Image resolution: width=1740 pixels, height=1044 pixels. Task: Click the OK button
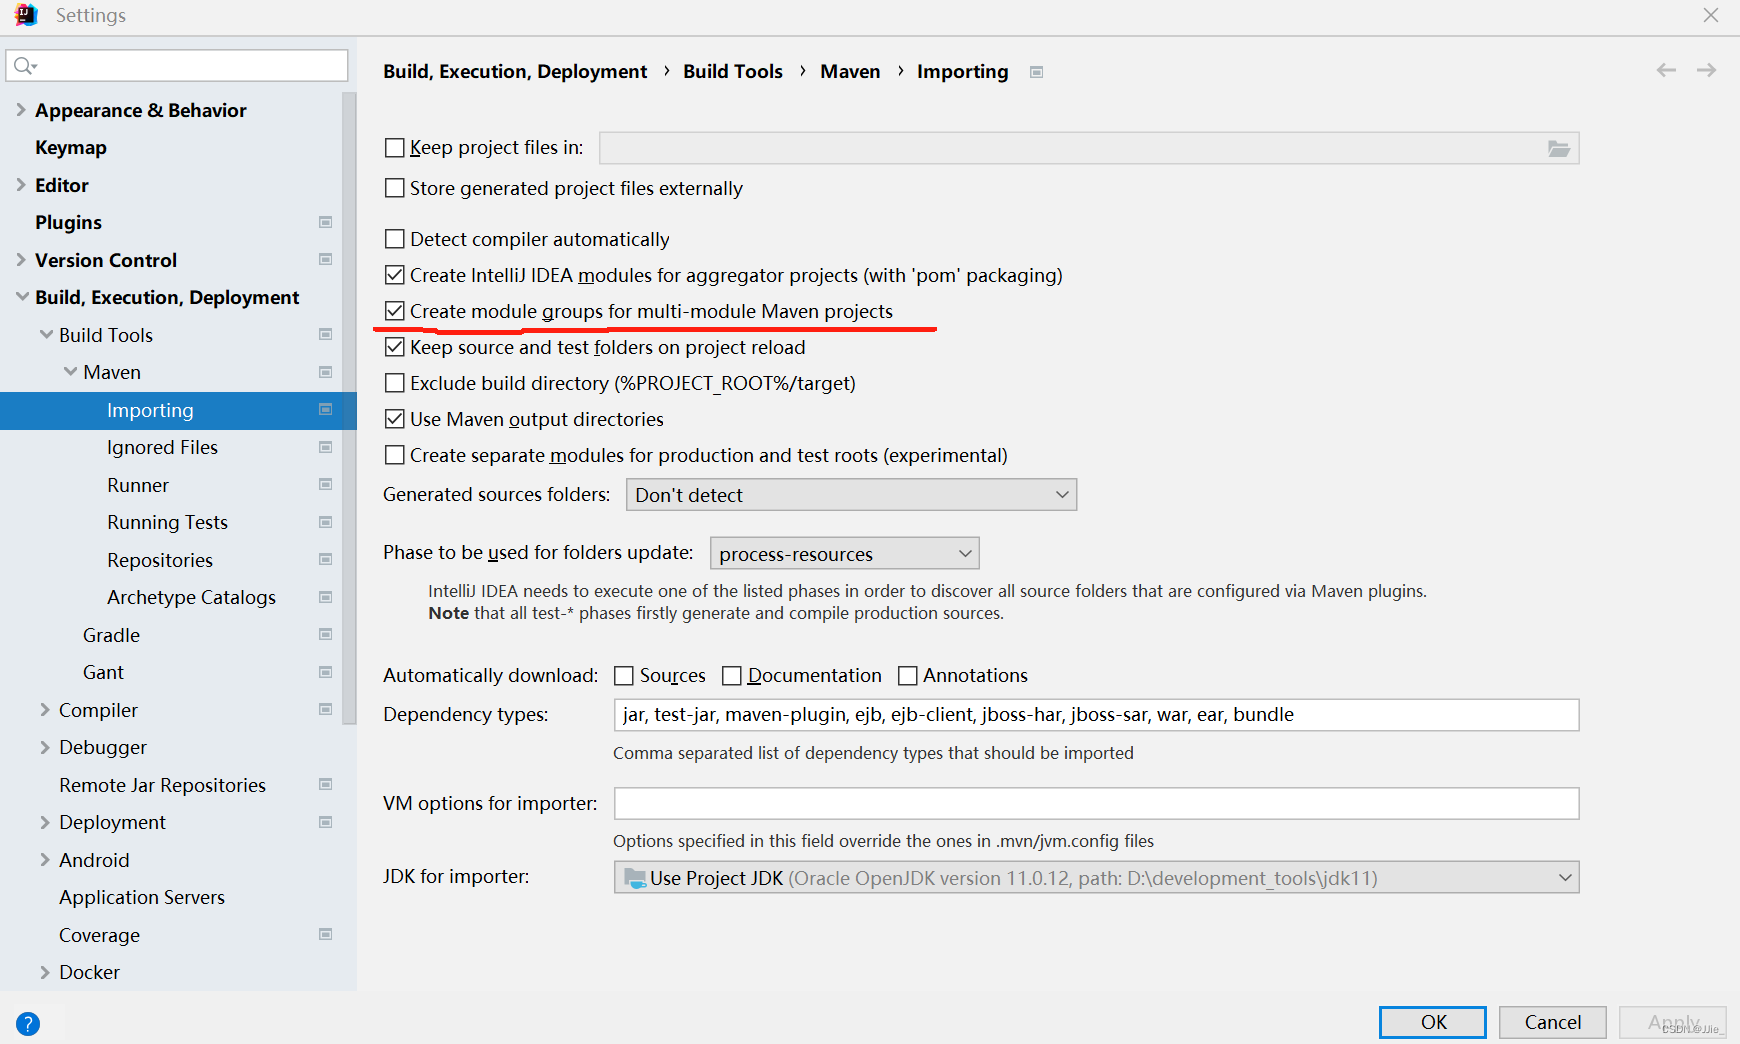coord(1432,1022)
